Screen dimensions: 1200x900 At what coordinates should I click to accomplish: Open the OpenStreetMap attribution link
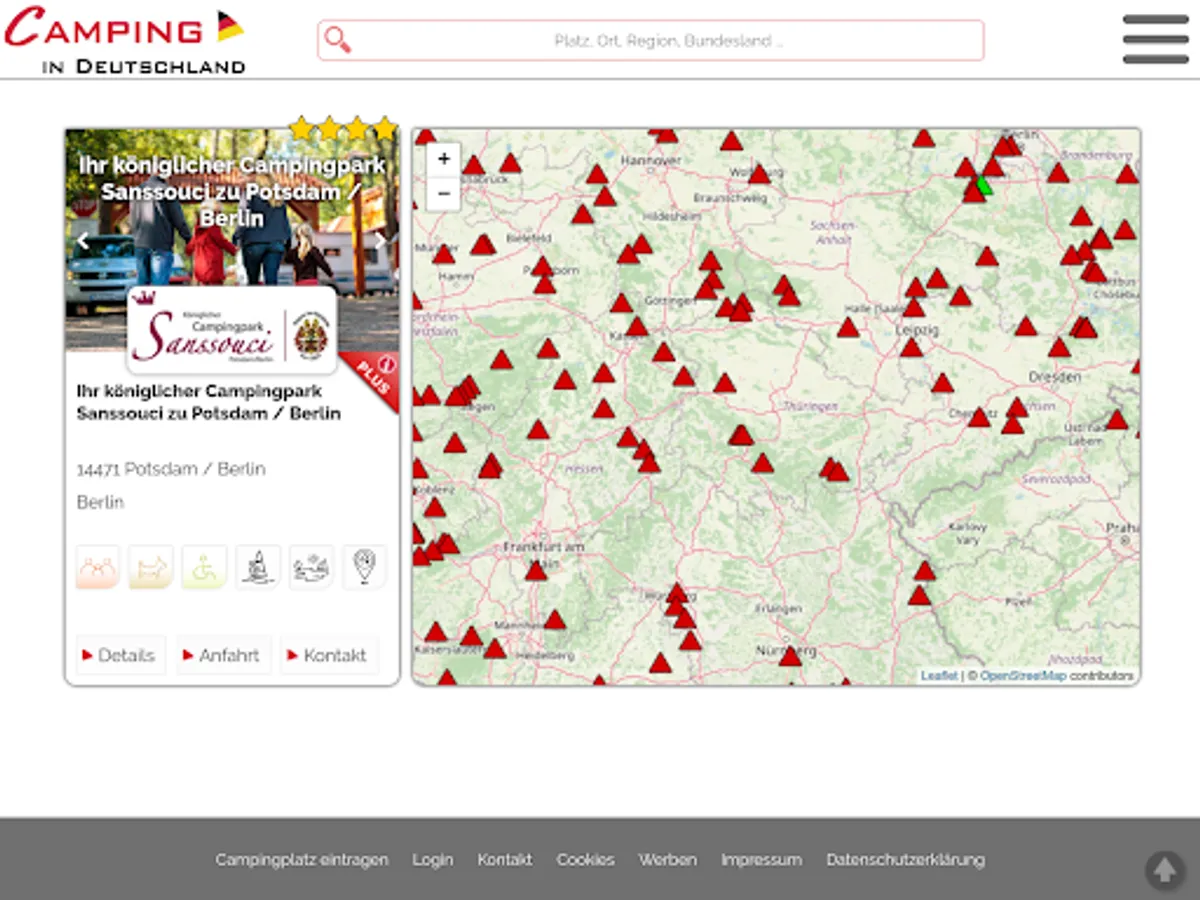point(1023,676)
